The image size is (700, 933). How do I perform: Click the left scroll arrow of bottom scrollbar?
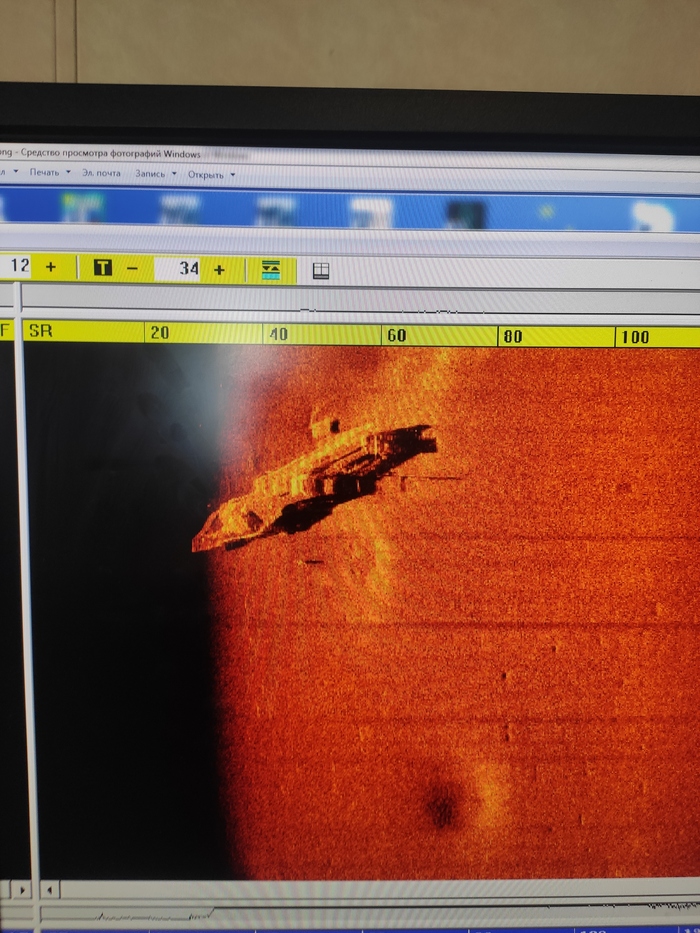point(50,888)
